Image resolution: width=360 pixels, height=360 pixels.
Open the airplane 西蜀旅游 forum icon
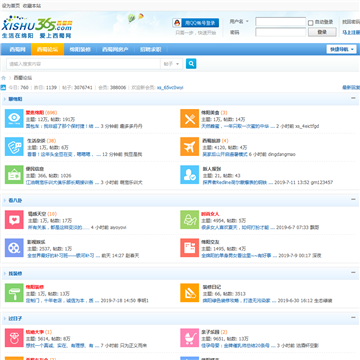pyautogui.click(x=190, y=146)
